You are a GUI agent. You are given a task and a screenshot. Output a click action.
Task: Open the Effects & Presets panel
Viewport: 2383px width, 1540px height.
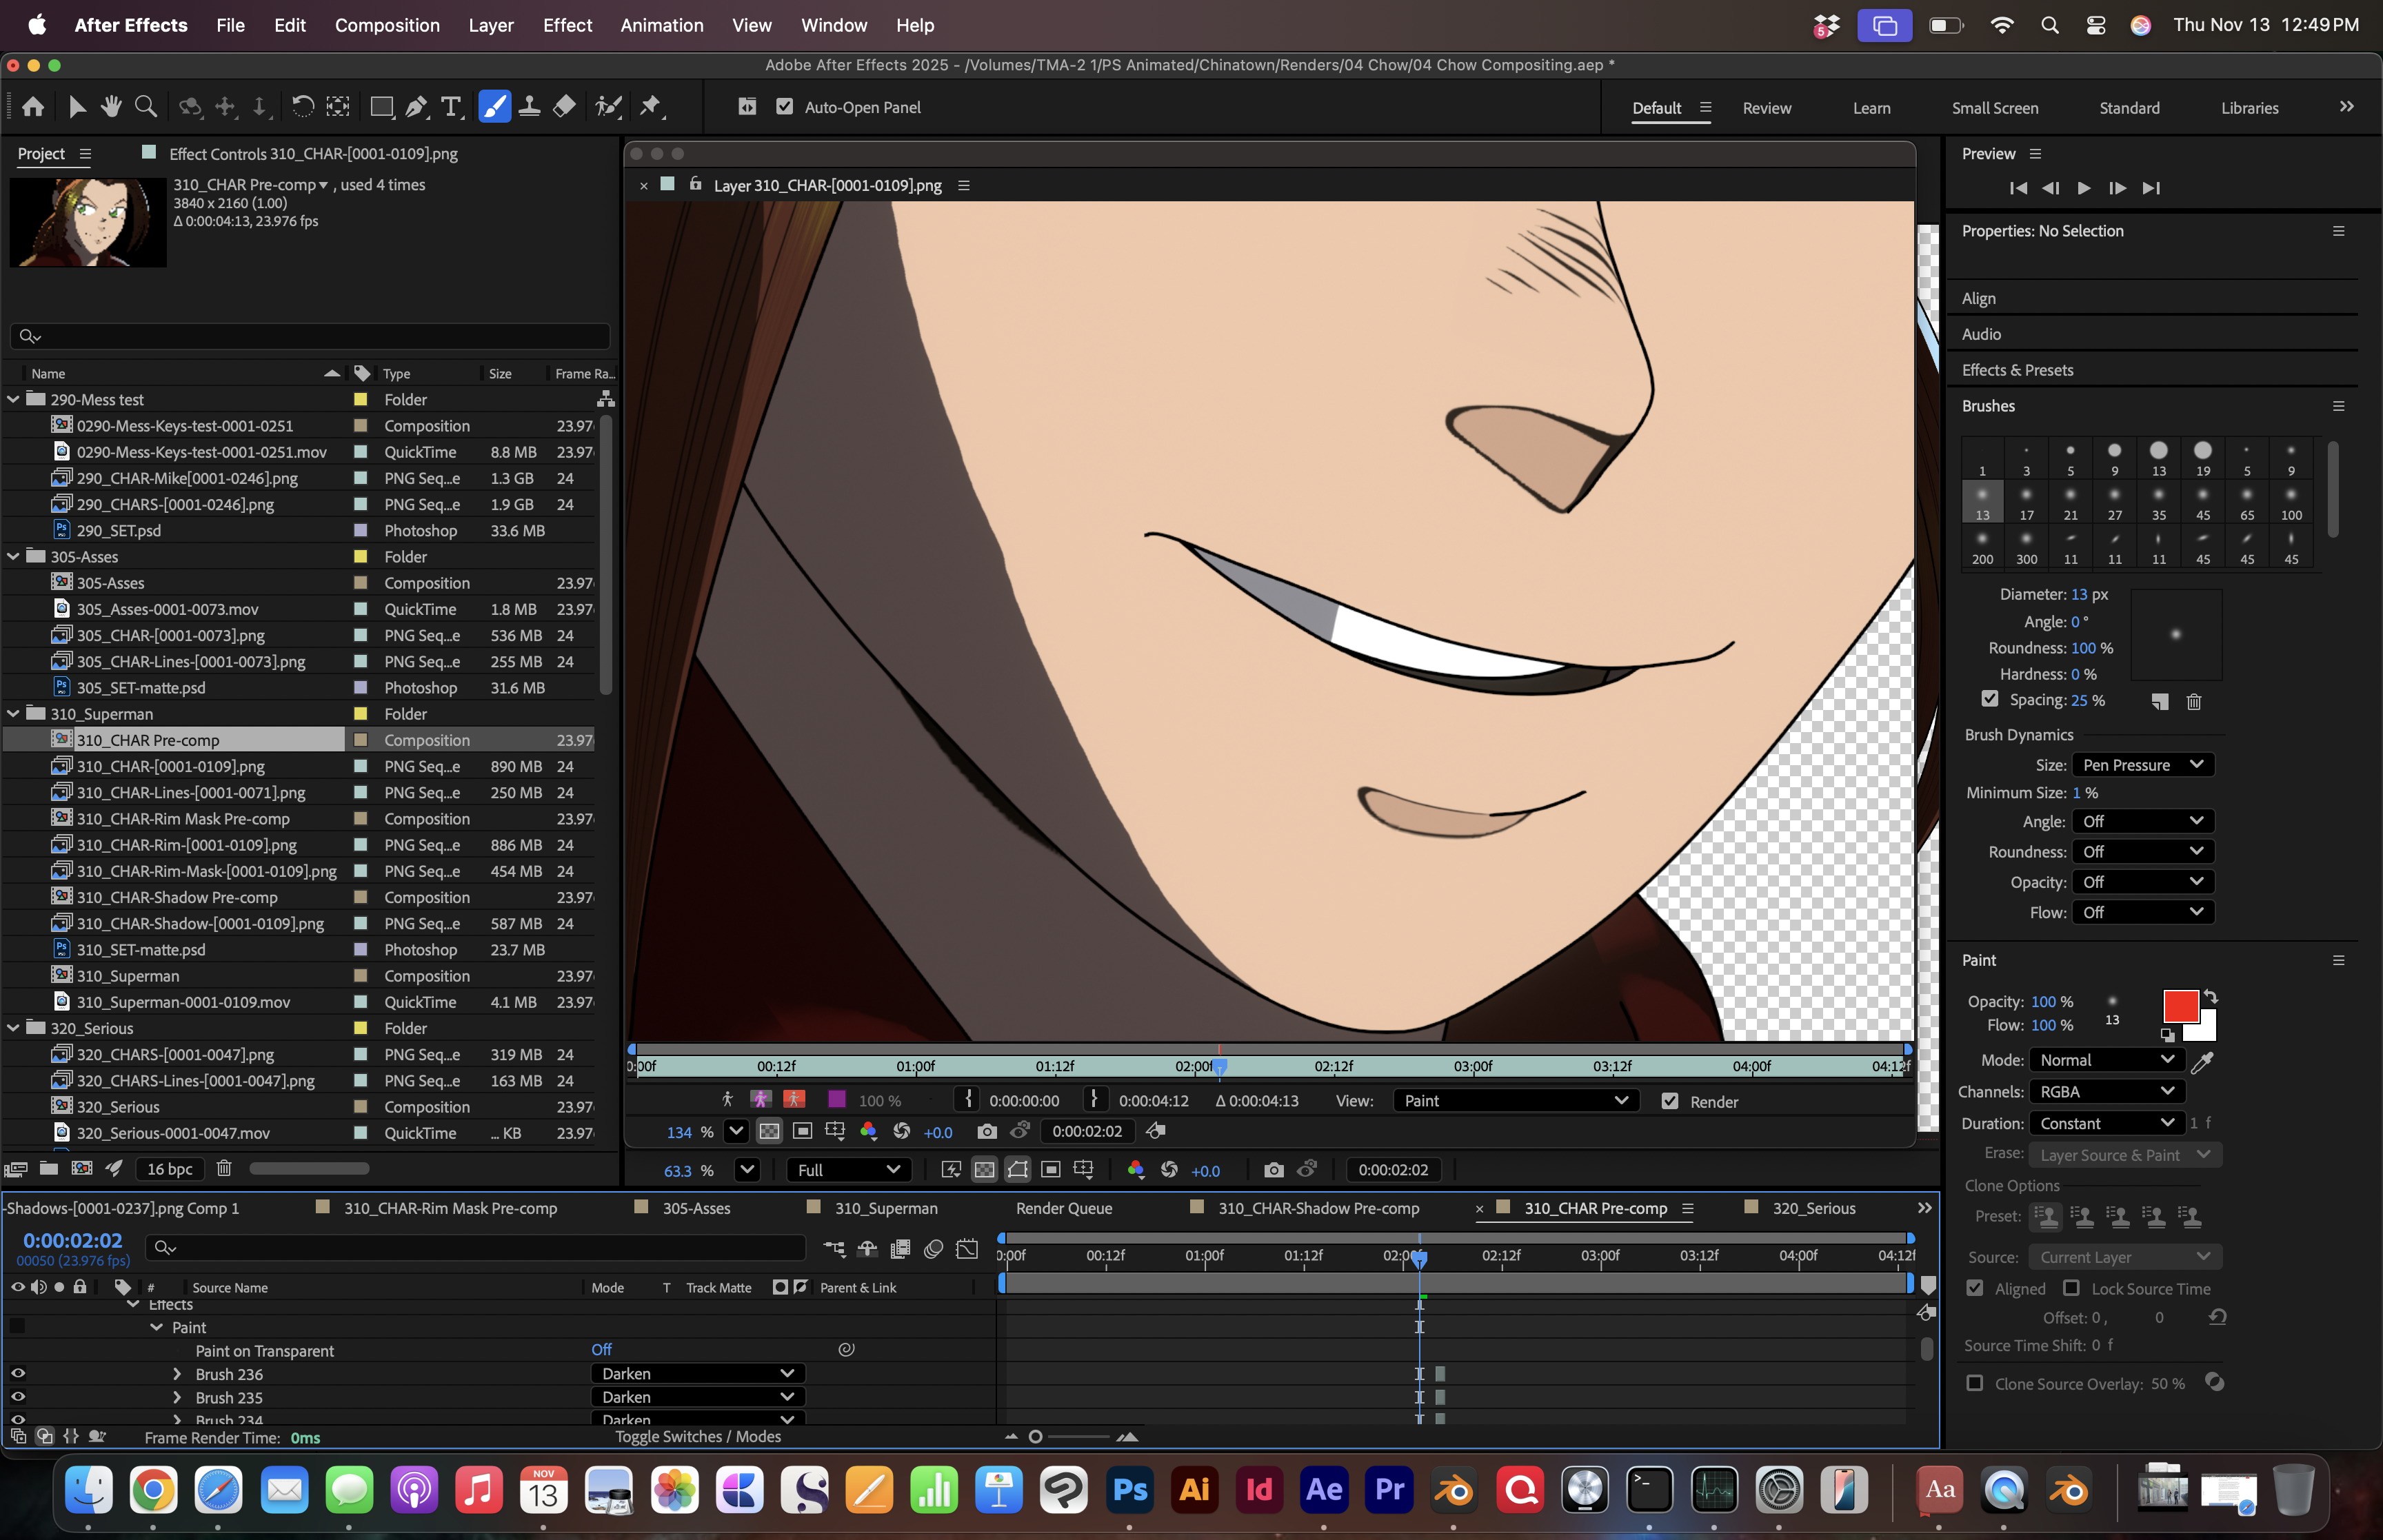(x=2017, y=370)
